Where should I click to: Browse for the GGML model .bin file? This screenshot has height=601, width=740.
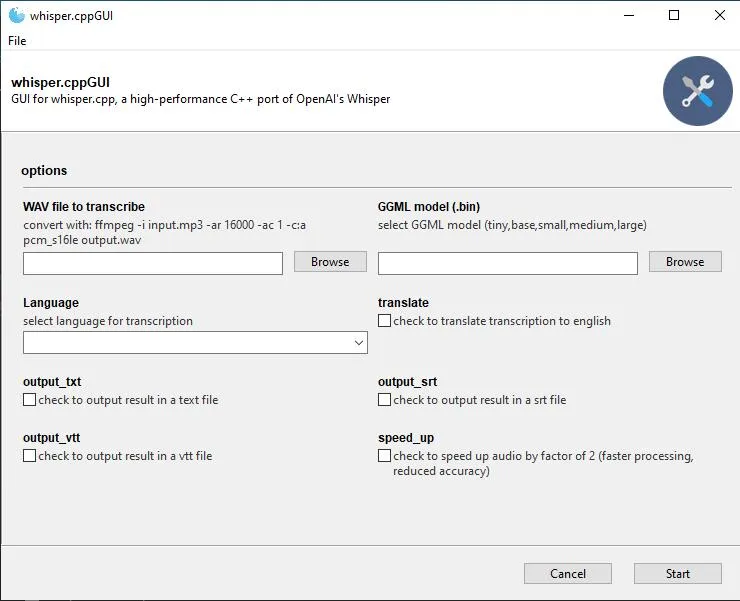(x=685, y=262)
